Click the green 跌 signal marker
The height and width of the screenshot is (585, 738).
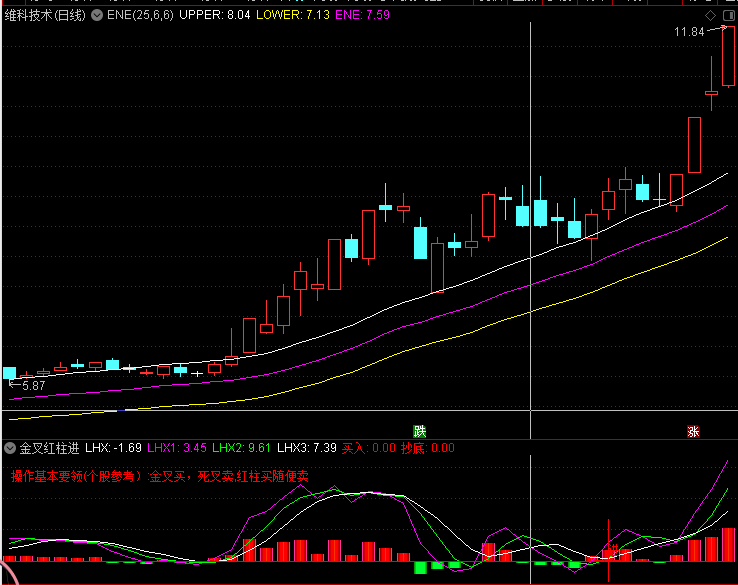click(419, 431)
